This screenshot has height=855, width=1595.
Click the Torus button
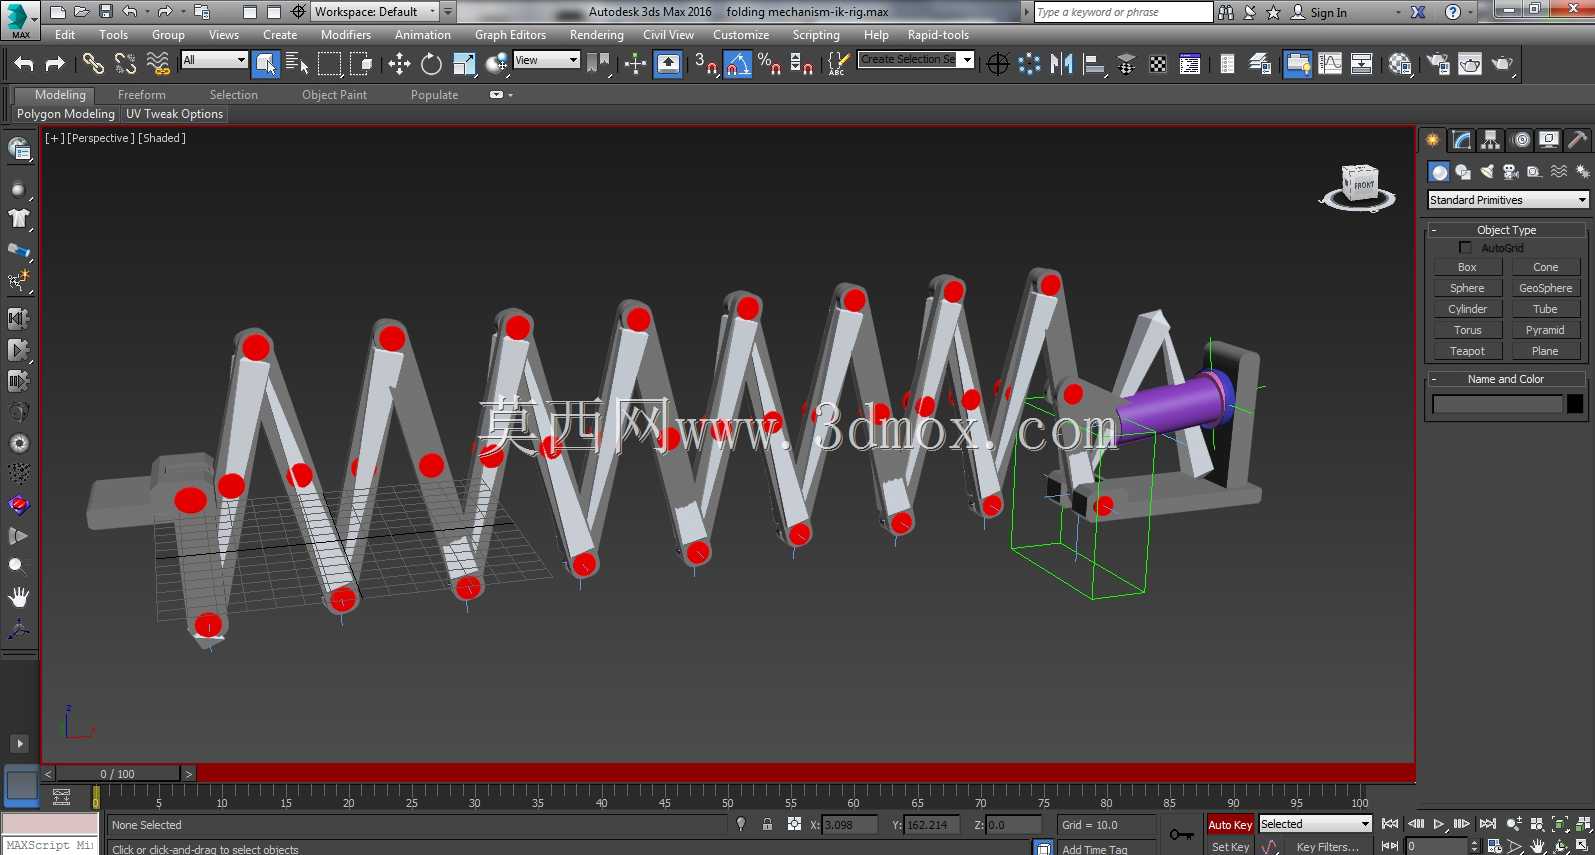(x=1467, y=330)
